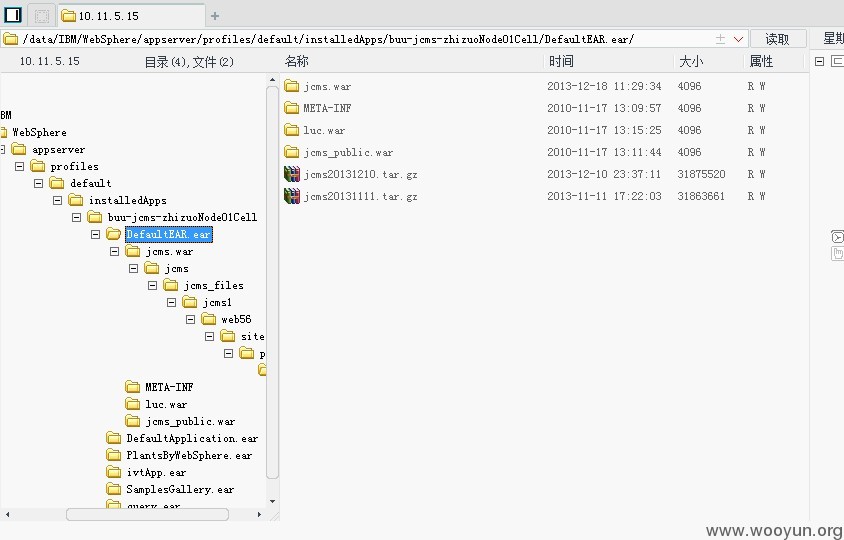Select the site node in the tree
Viewport: 844px width, 540px height.
click(252, 336)
